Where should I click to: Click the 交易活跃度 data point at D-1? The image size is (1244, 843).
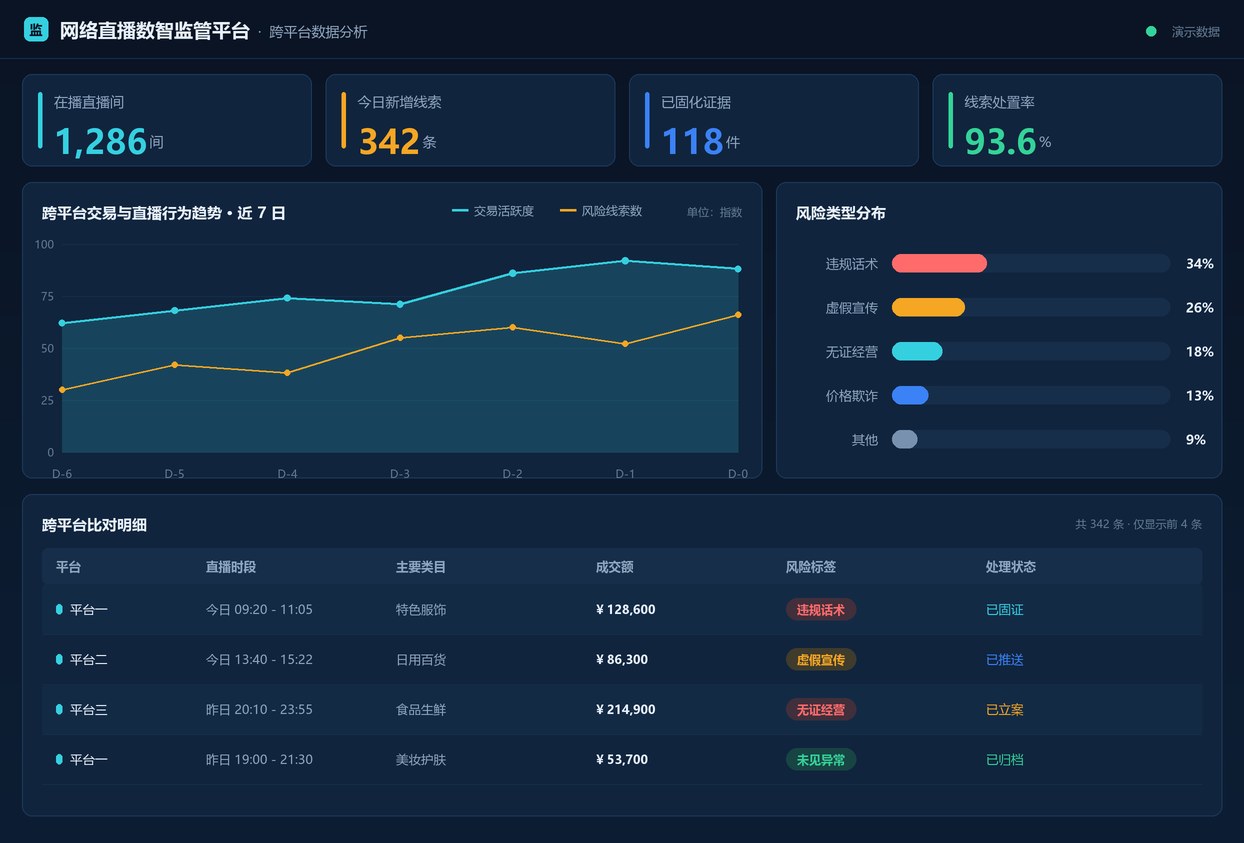point(625,261)
